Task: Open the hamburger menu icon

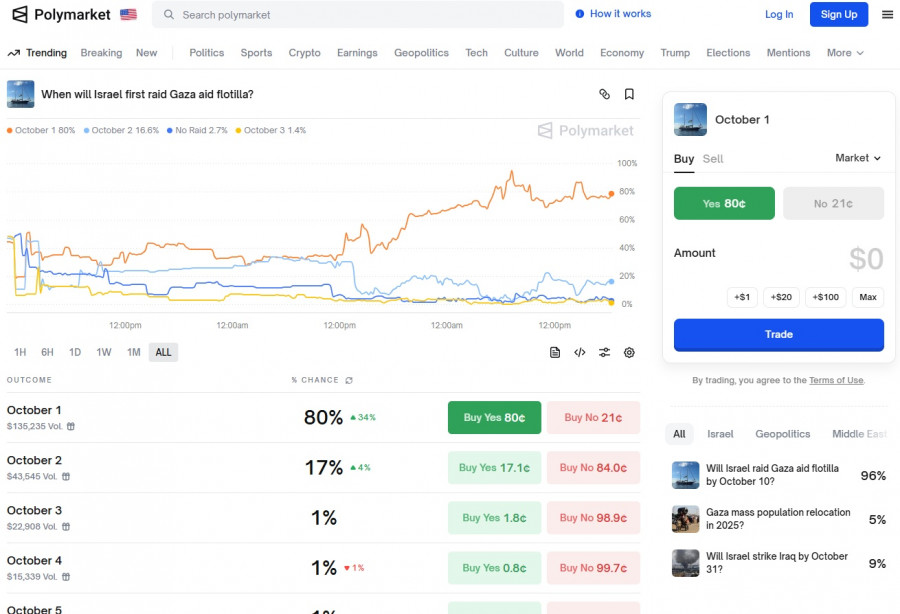Action: click(x=887, y=15)
